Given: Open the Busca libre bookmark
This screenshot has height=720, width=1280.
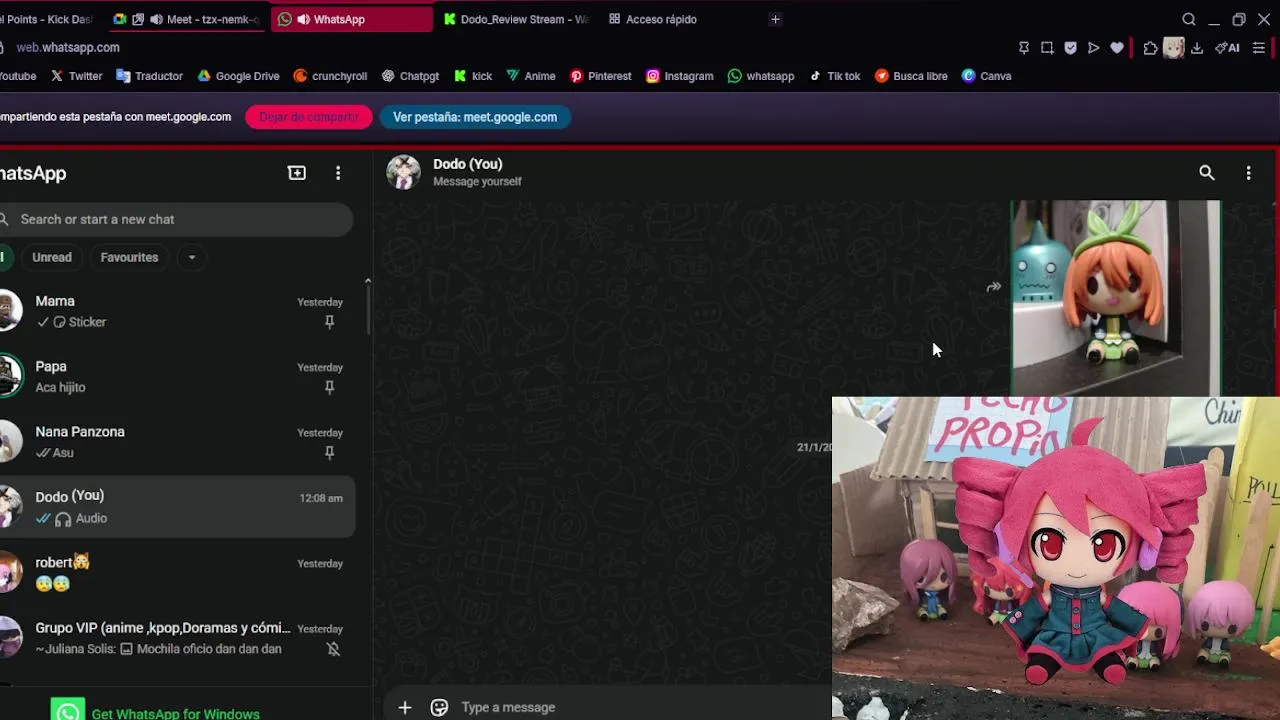Looking at the screenshot, I should (x=911, y=76).
